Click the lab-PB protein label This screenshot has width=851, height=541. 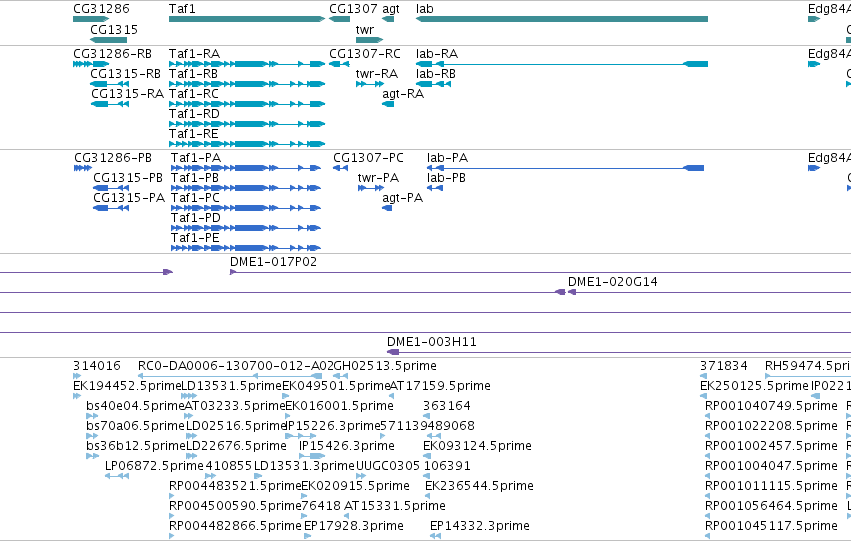tap(446, 178)
